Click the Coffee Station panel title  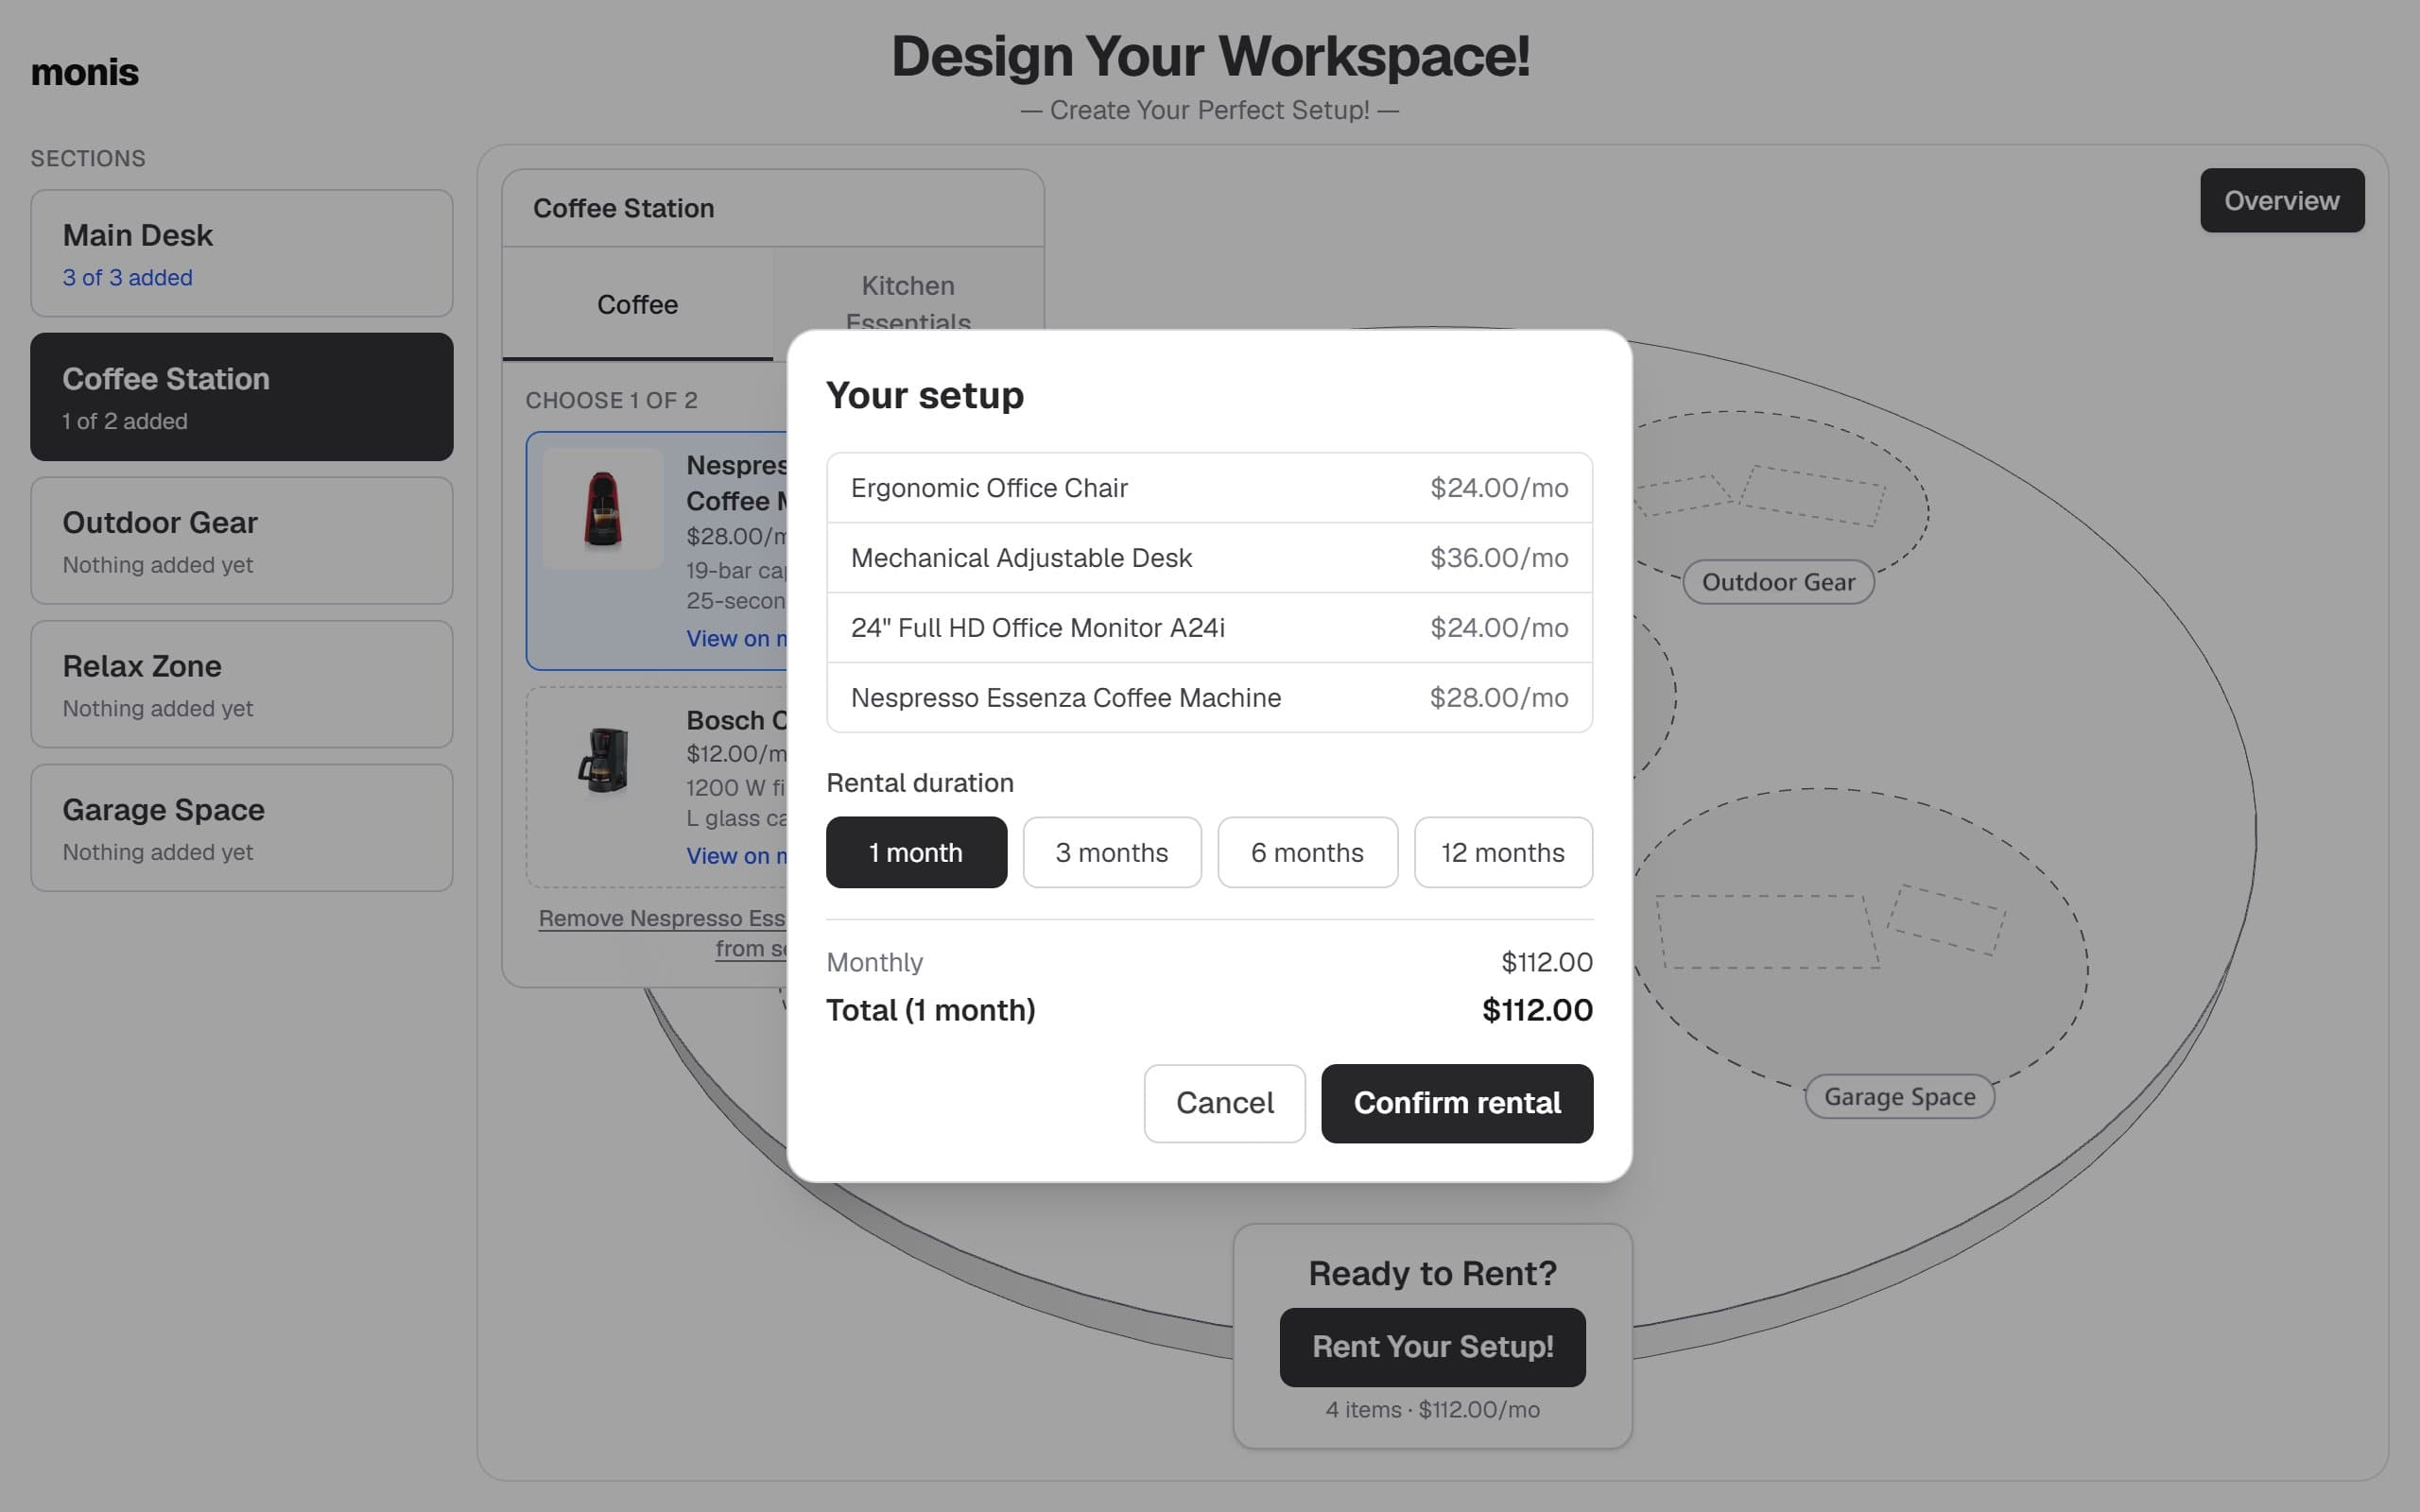tap(623, 208)
